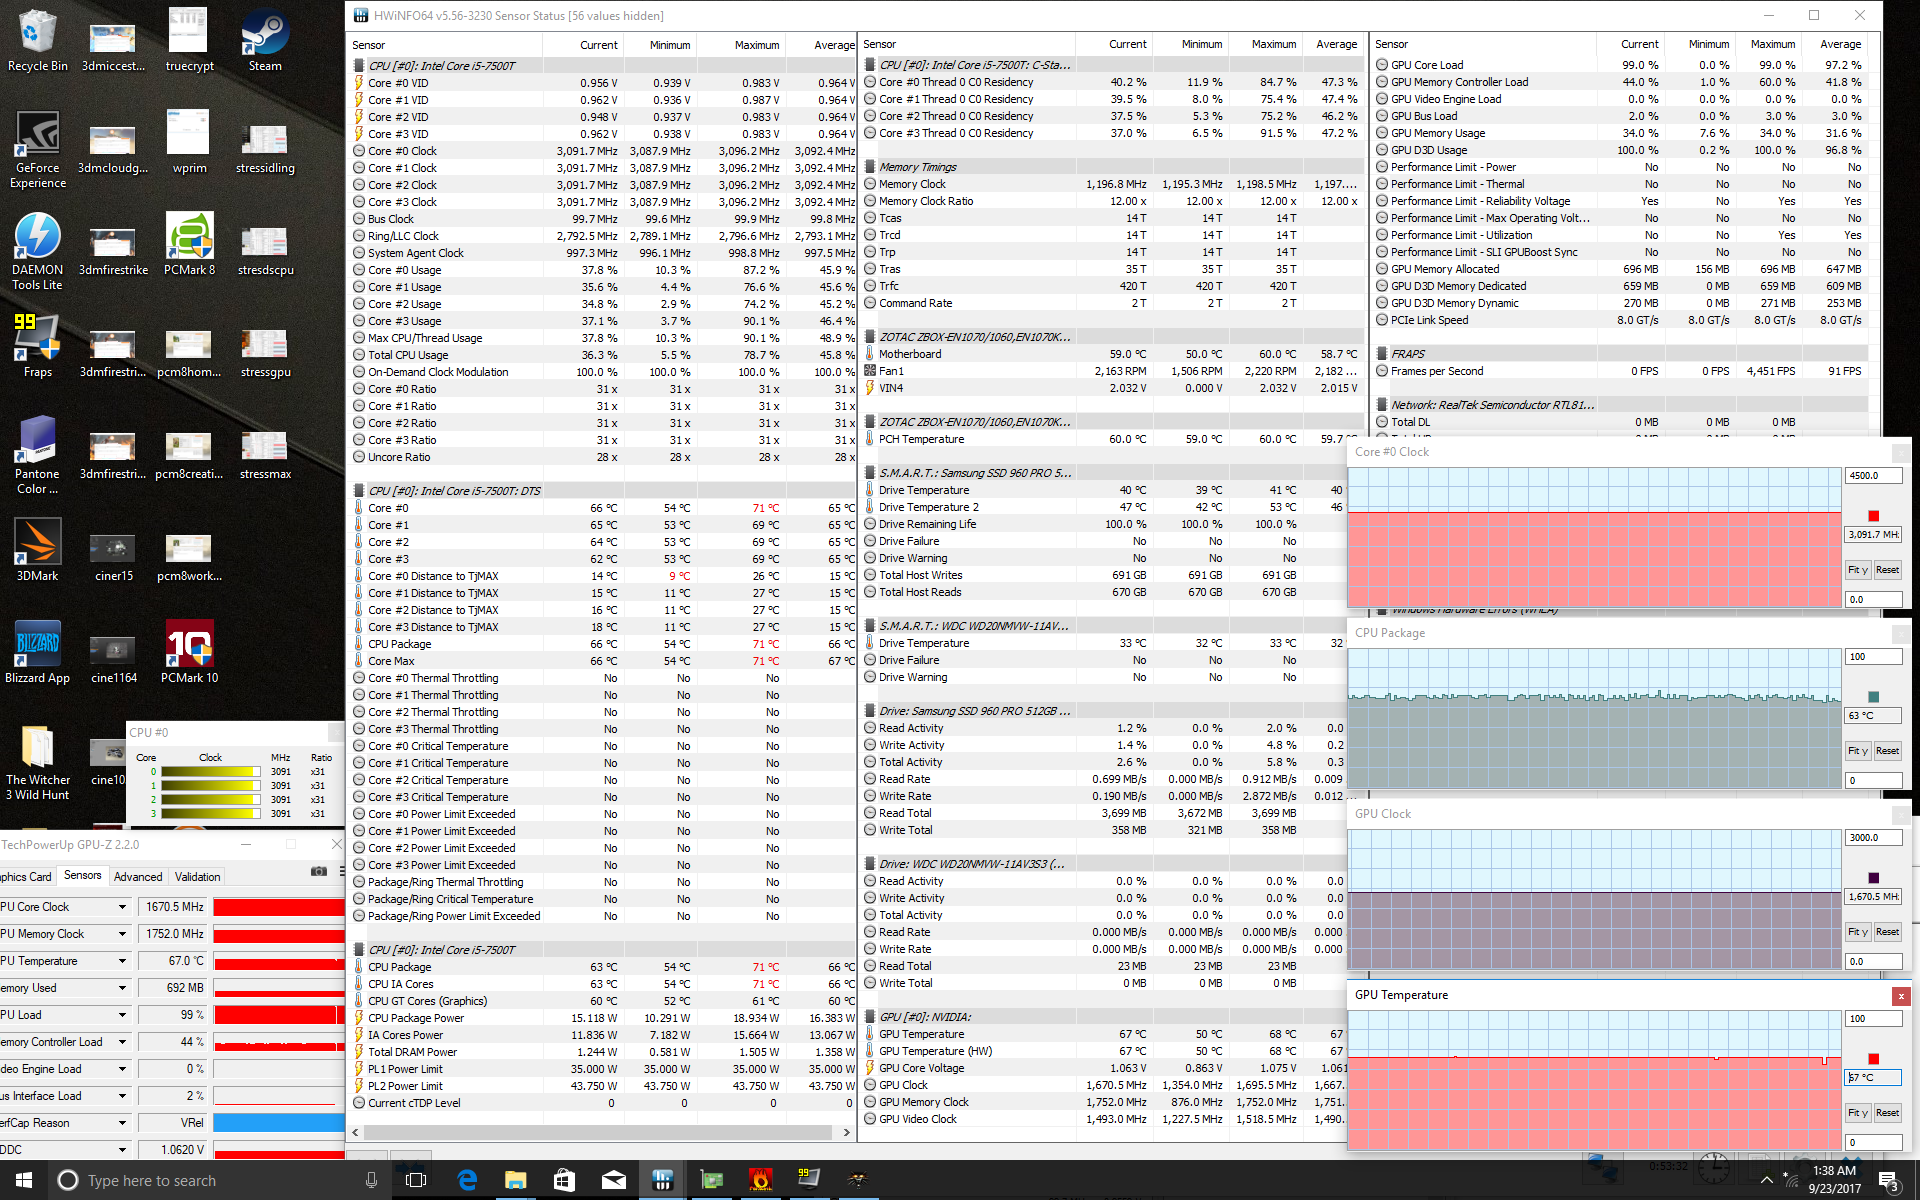
Task: Open Video Engine Load dropdown
Action: (122, 1069)
